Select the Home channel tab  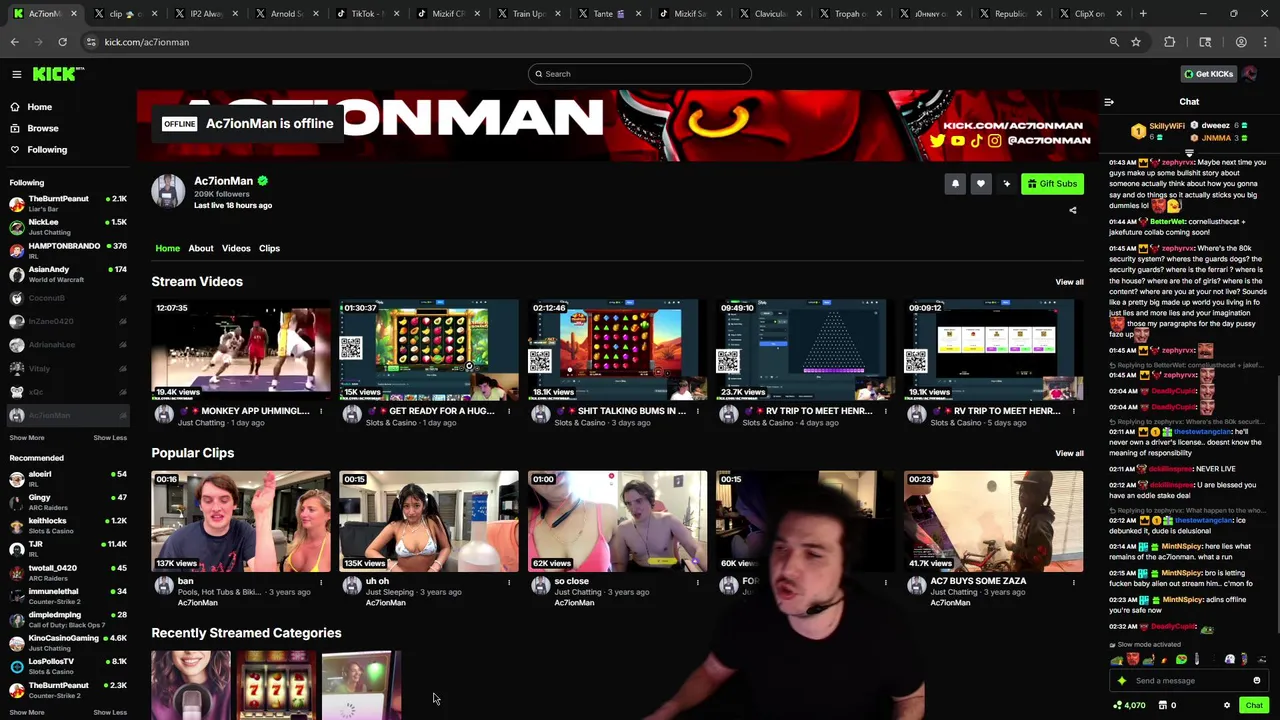167,248
